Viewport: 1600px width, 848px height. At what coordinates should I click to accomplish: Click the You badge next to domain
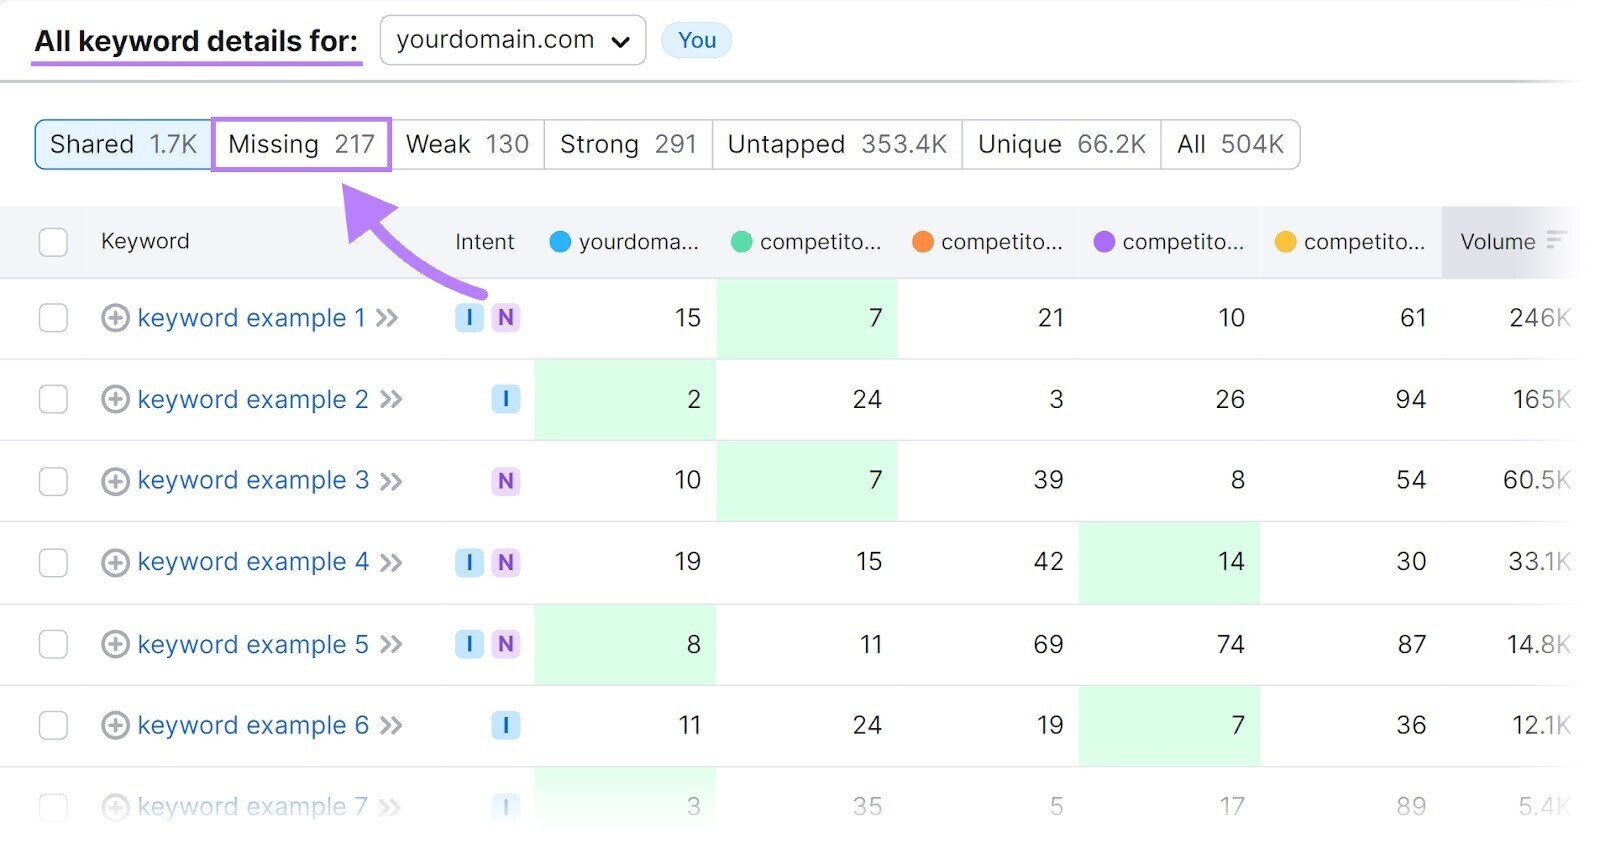[697, 41]
